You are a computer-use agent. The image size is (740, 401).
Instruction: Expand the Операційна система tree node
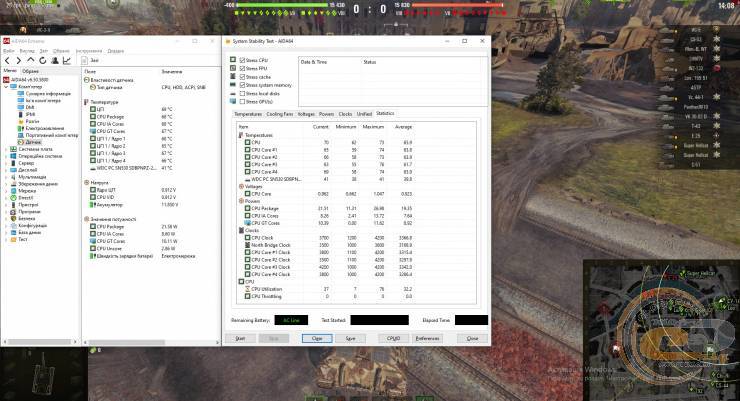click(x=6, y=156)
